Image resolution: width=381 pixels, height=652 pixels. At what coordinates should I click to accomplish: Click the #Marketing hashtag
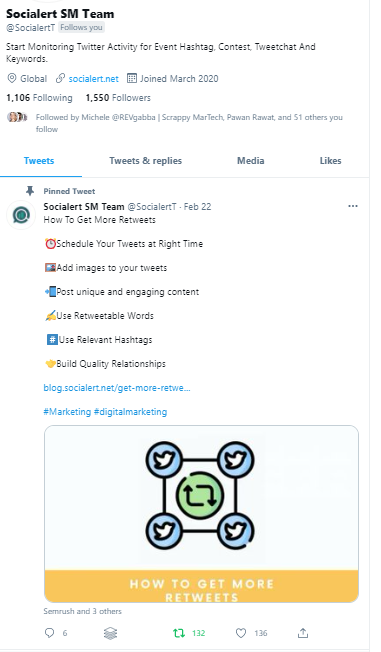[67, 412]
